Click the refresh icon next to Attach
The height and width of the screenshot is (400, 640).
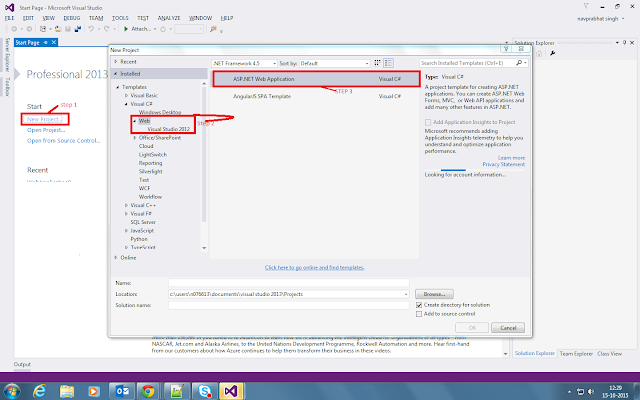pos(163,29)
